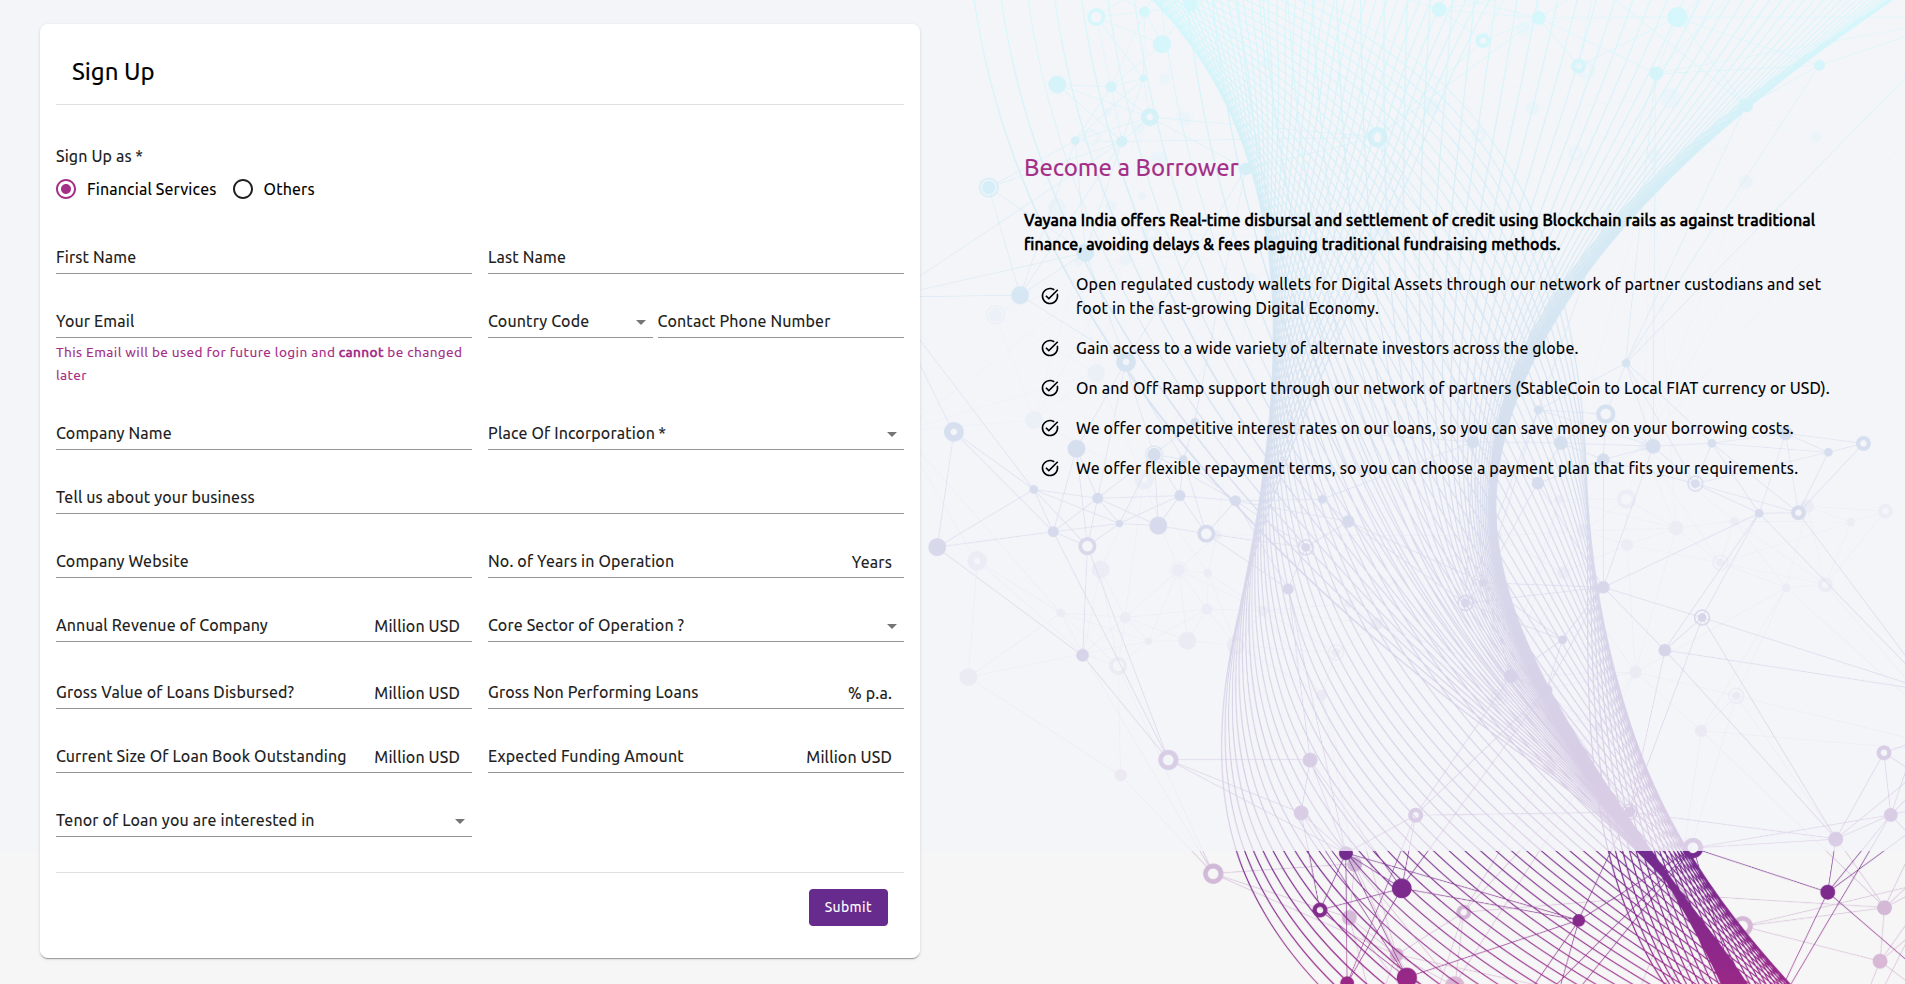Select the Financial Services radio button
This screenshot has width=1905, height=984.
tap(66, 189)
